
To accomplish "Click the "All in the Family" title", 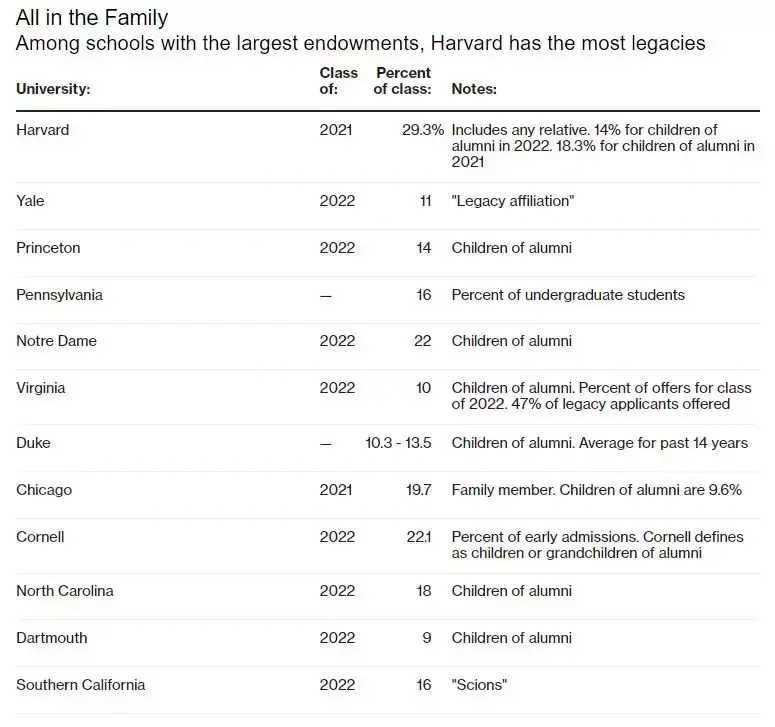I will (x=92, y=17).
